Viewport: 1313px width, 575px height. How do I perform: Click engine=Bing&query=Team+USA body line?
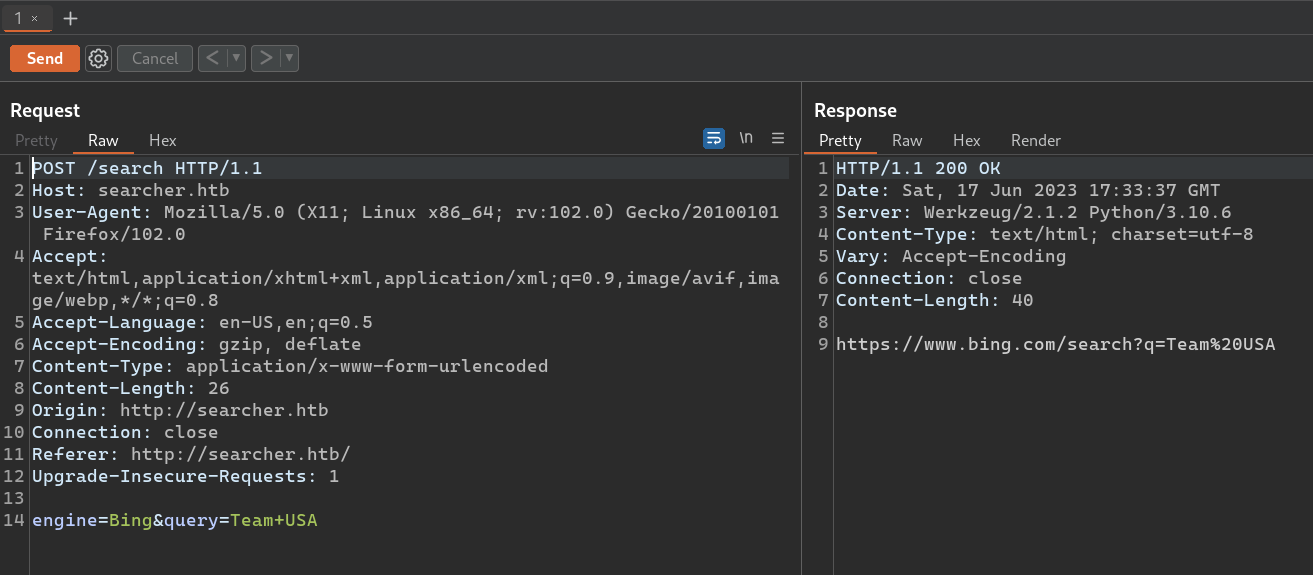click(175, 520)
